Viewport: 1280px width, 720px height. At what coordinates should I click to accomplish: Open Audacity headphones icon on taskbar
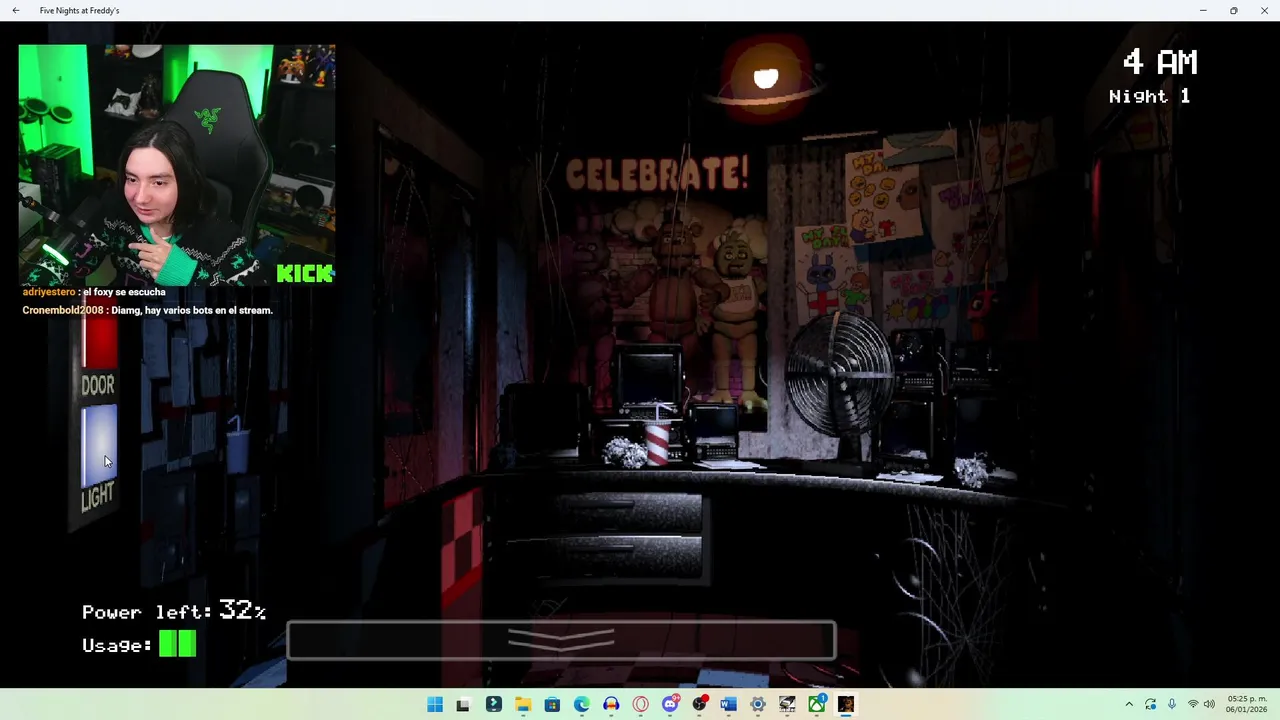(611, 705)
